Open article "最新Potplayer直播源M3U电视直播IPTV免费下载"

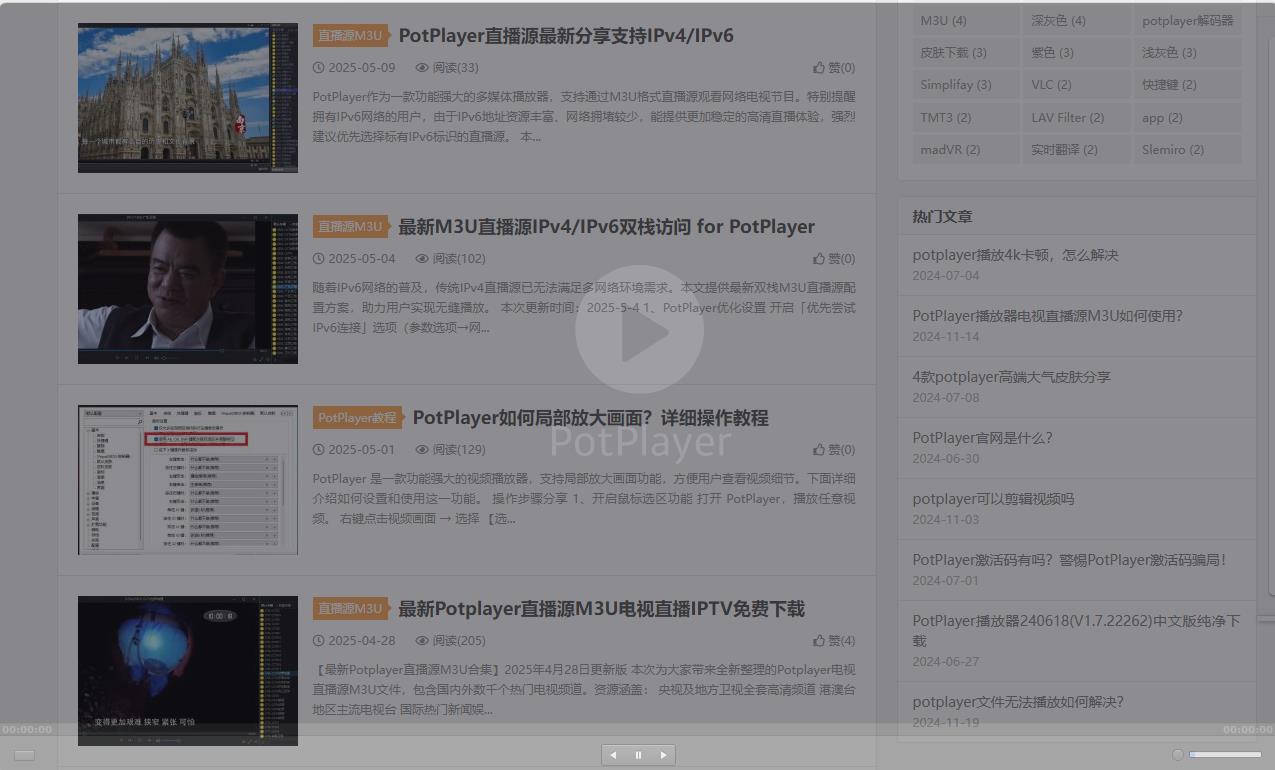tap(602, 609)
